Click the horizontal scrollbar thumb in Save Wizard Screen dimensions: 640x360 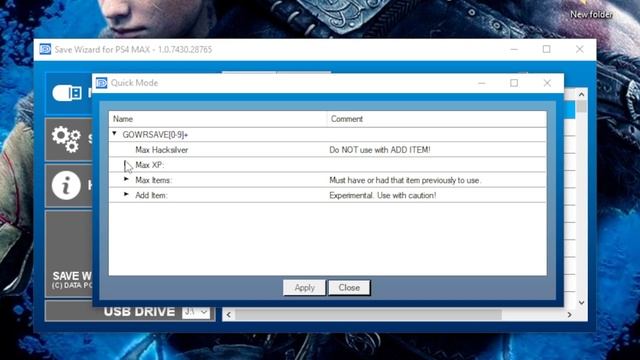point(369,315)
